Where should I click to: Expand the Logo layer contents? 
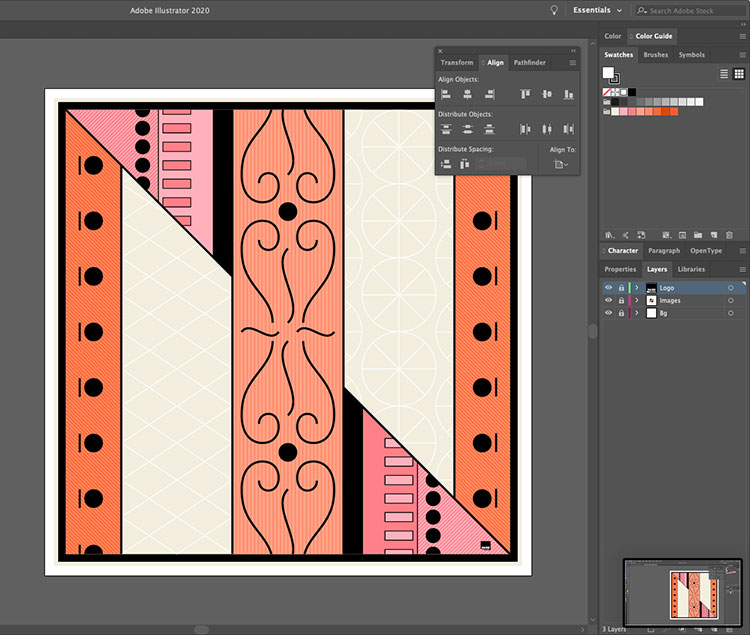[x=636, y=288]
